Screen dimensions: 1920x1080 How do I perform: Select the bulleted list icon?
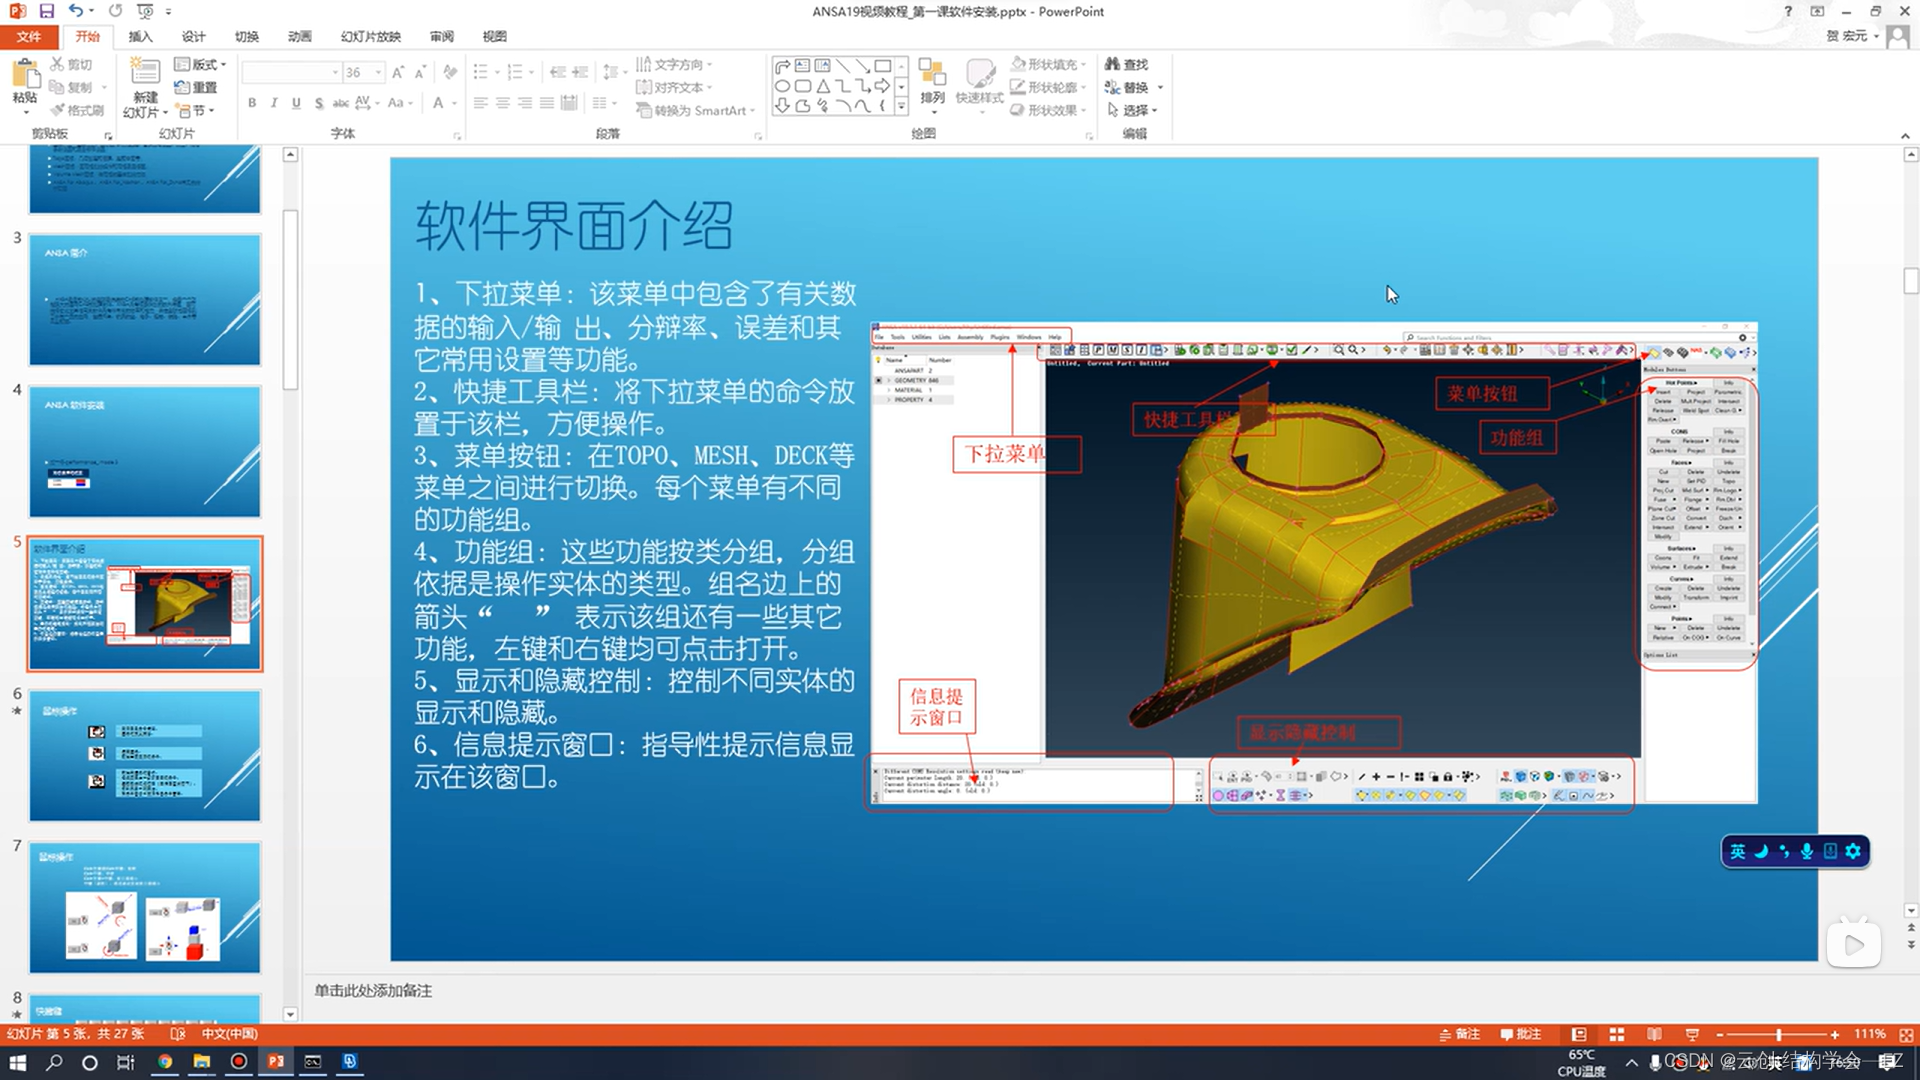tap(481, 71)
